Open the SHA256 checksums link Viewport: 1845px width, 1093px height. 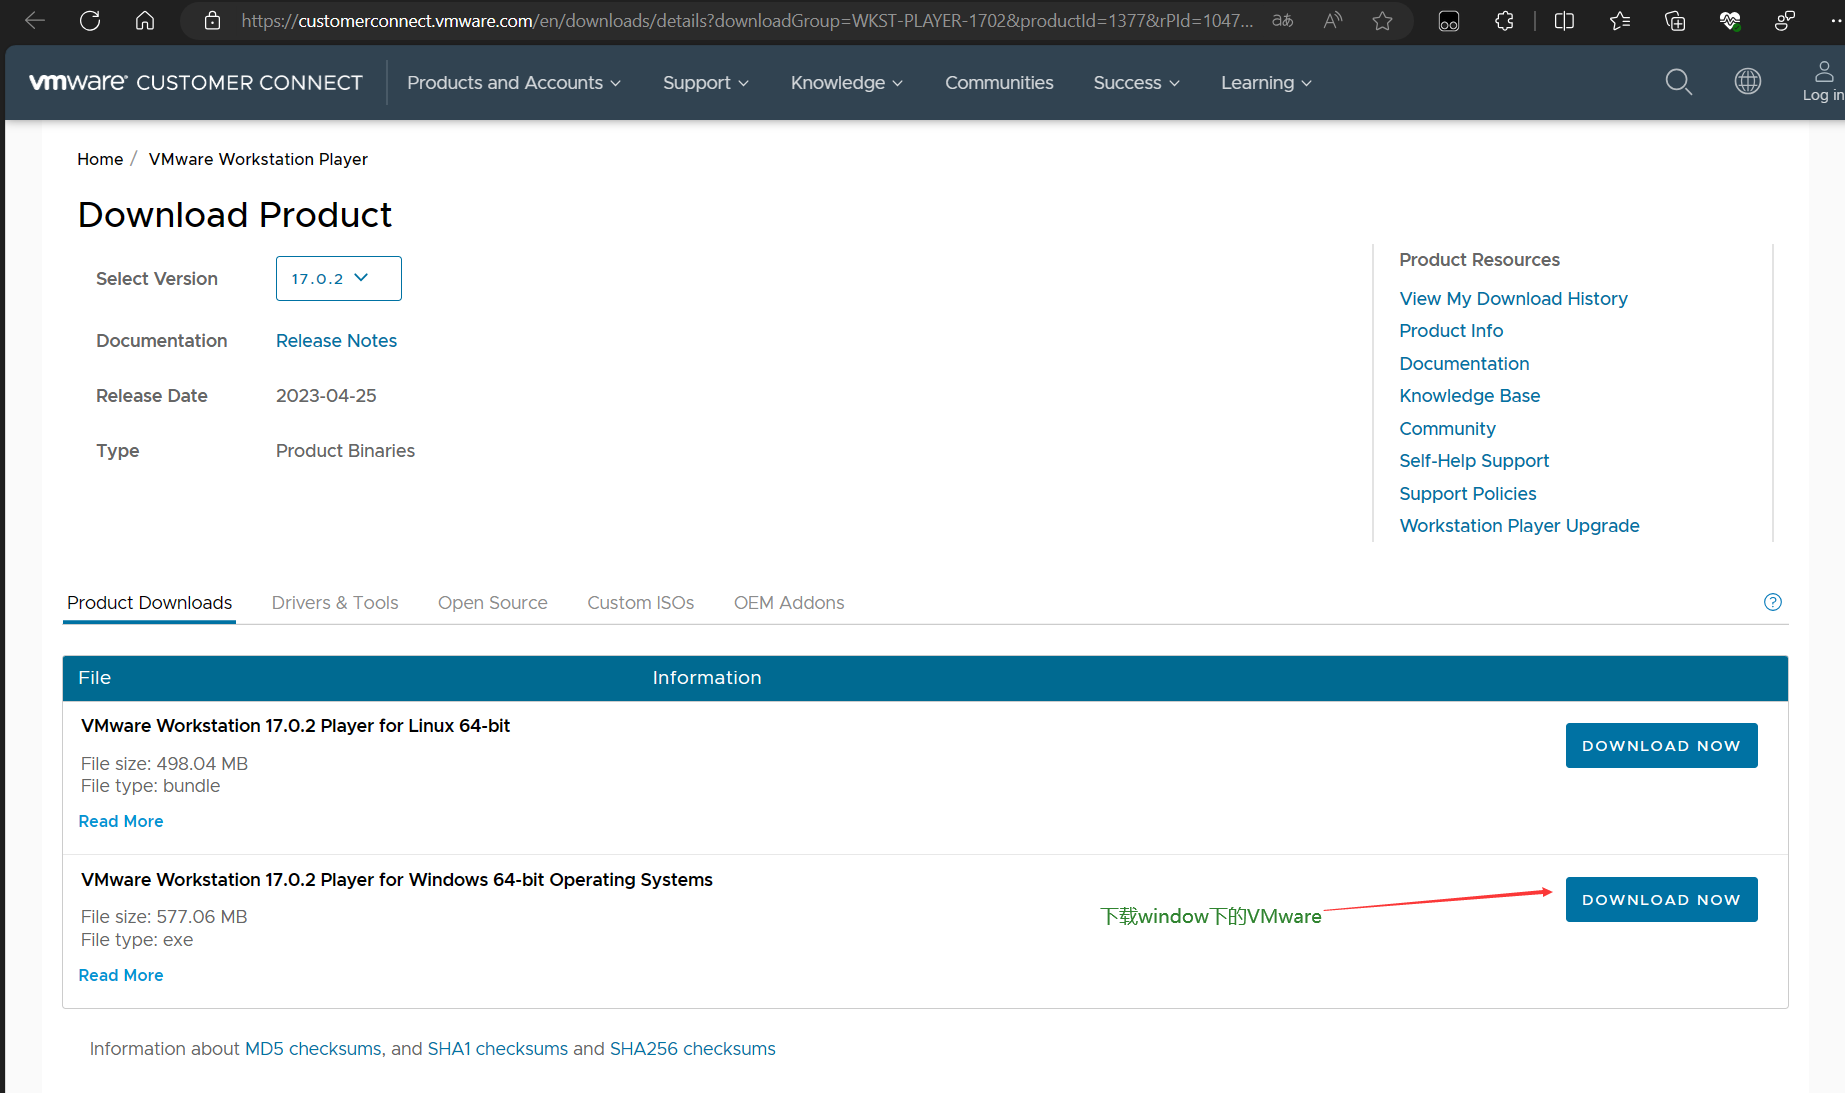(692, 1049)
